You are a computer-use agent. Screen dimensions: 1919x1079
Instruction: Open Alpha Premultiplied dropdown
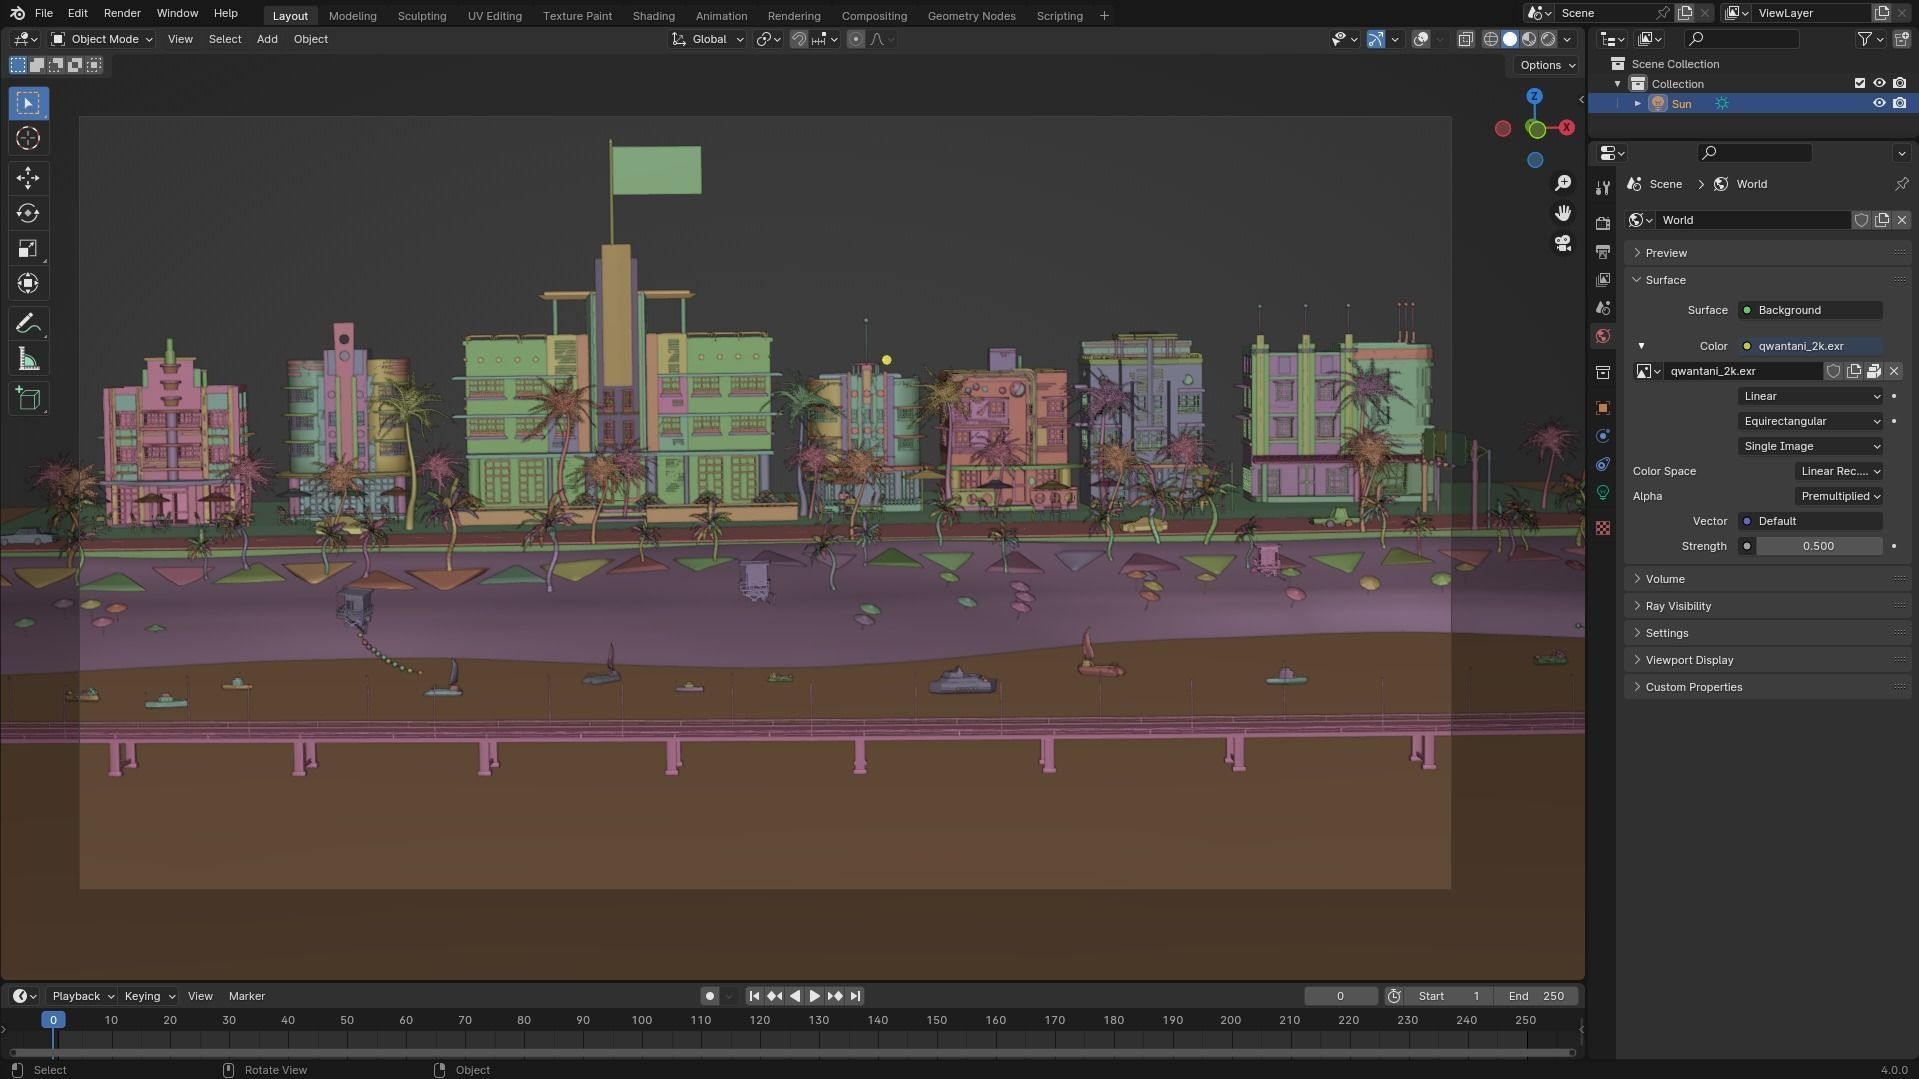(1839, 496)
